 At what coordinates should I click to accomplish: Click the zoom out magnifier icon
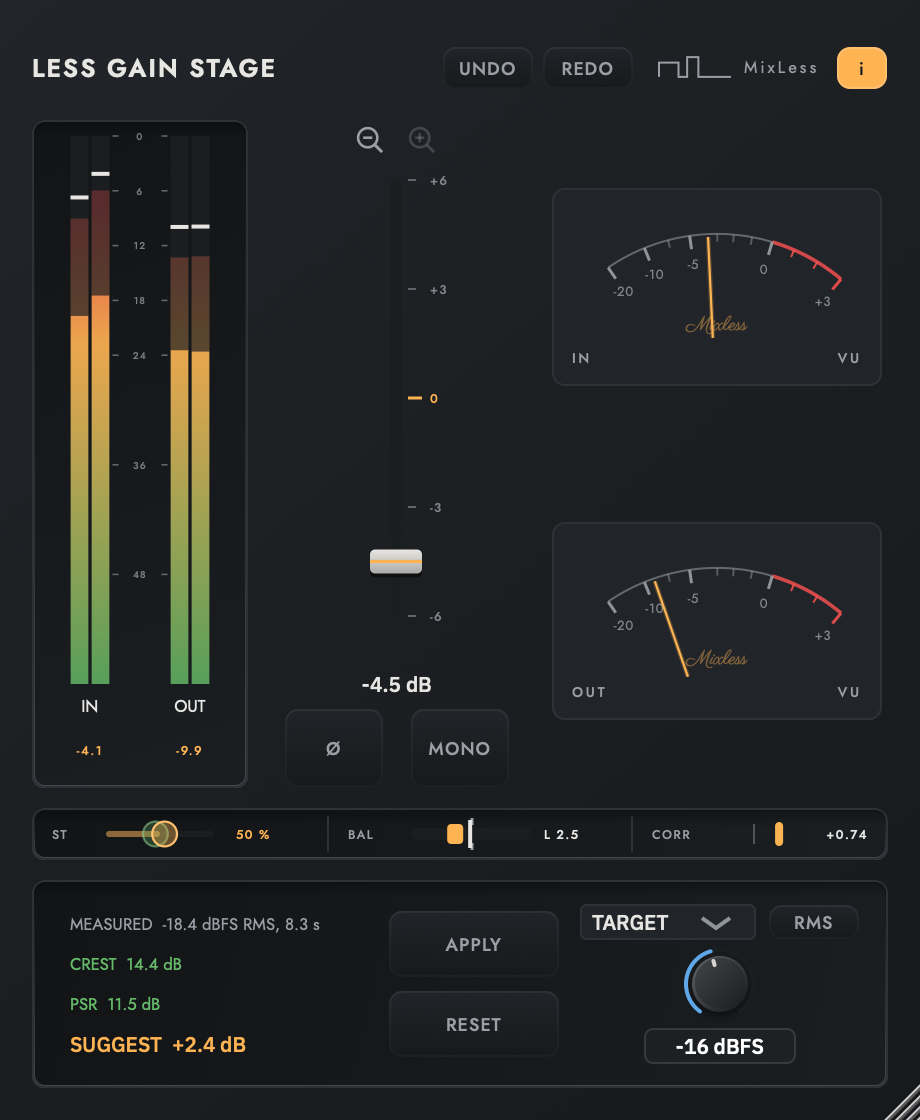tap(369, 139)
